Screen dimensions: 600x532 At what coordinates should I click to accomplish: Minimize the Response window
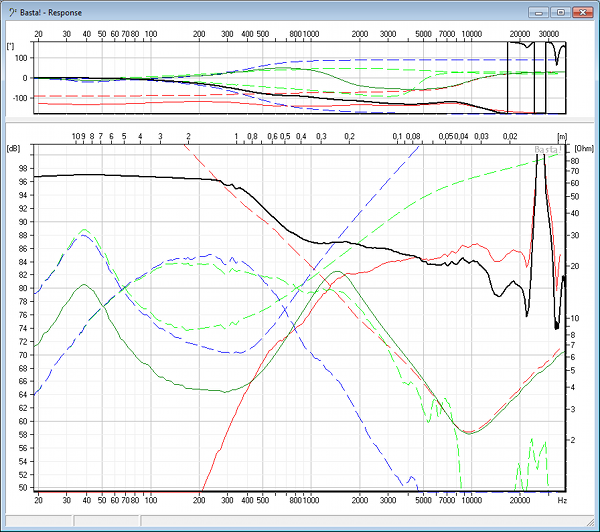click(542, 12)
